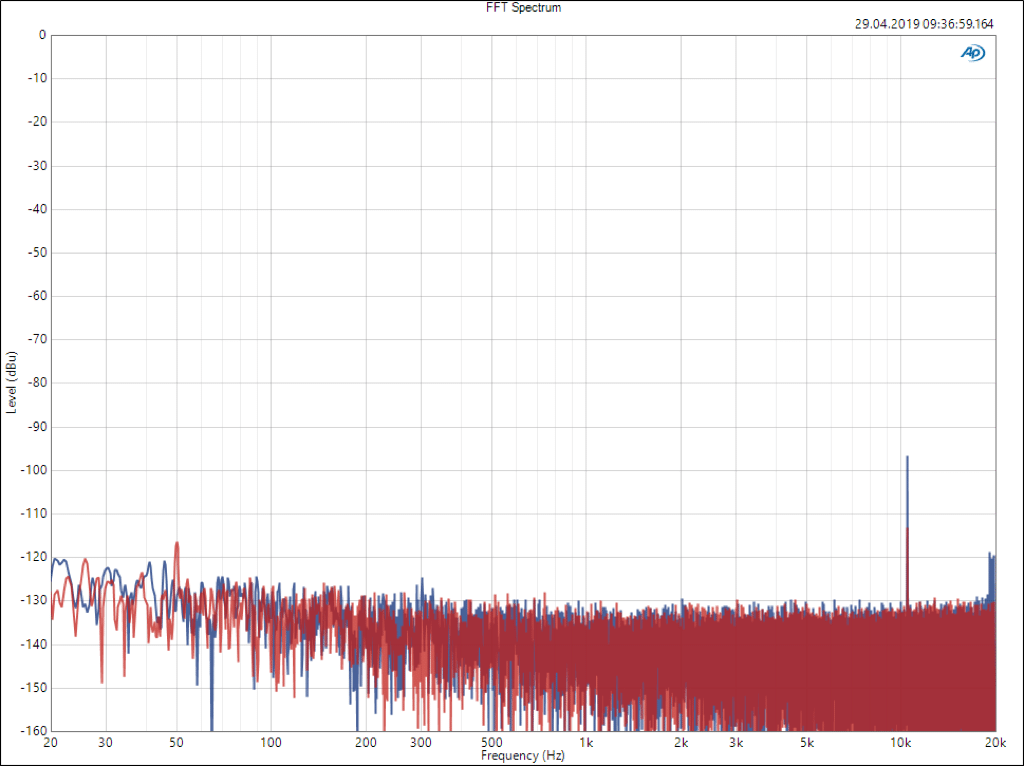Click the -50 tick label on level axis
Image resolution: width=1024 pixels, height=766 pixels.
coord(36,252)
